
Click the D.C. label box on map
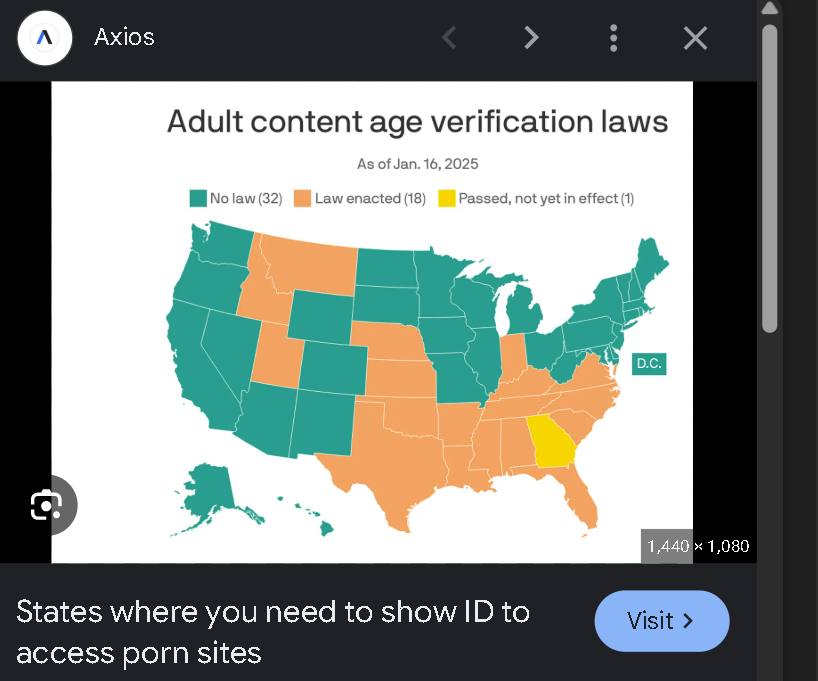[649, 364]
